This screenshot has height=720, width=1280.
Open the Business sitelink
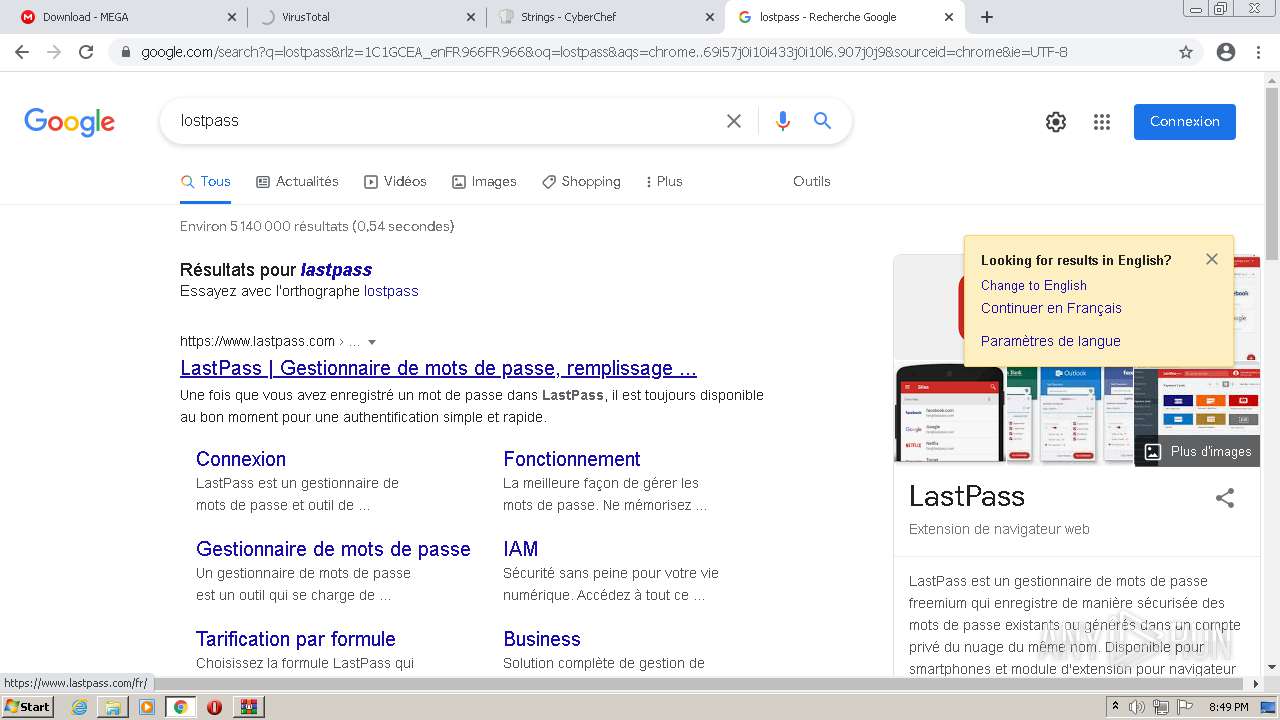[x=542, y=639]
